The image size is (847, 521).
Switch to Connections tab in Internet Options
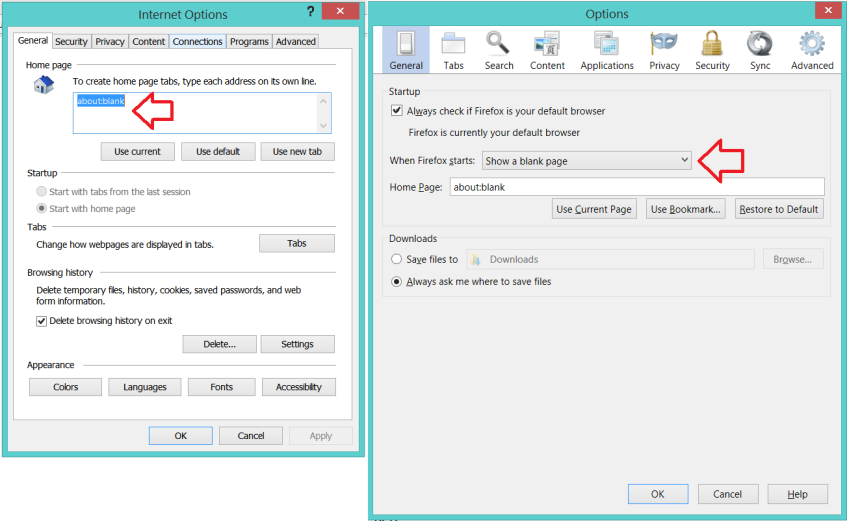[x=197, y=42]
